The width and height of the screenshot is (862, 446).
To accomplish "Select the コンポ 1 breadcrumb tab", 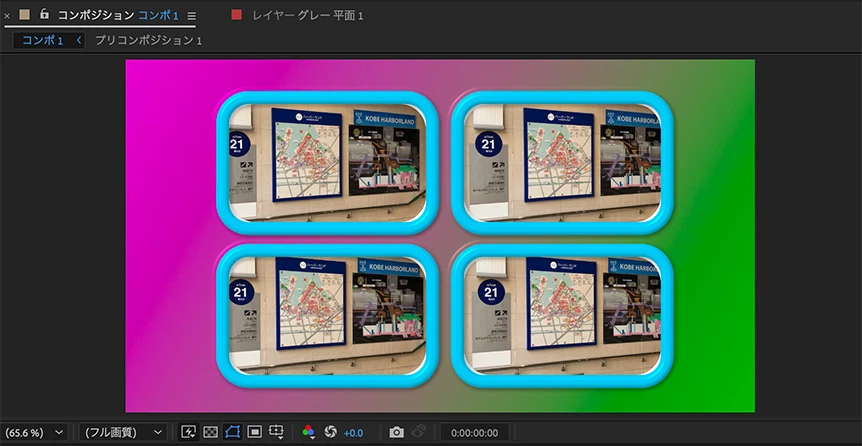I will [43, 41].
